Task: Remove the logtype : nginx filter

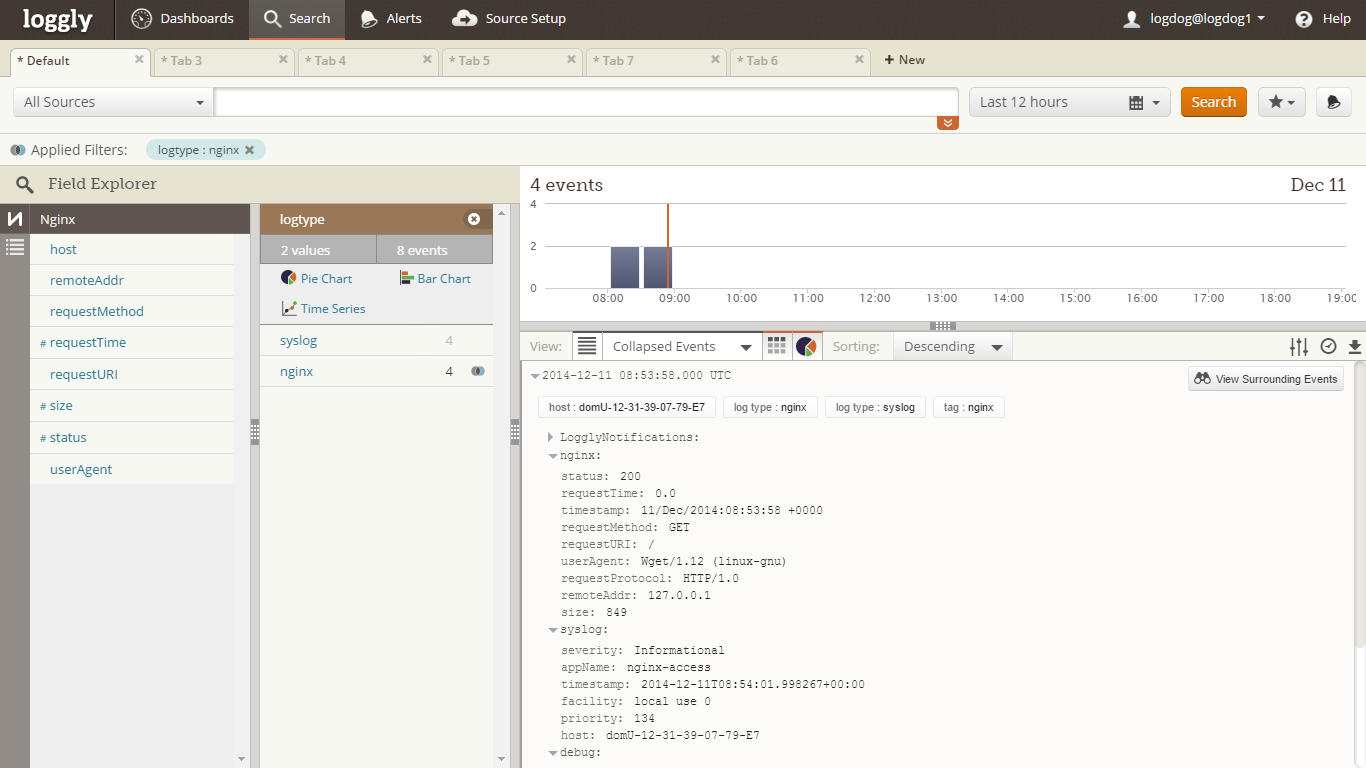Action: click(249, 150)
